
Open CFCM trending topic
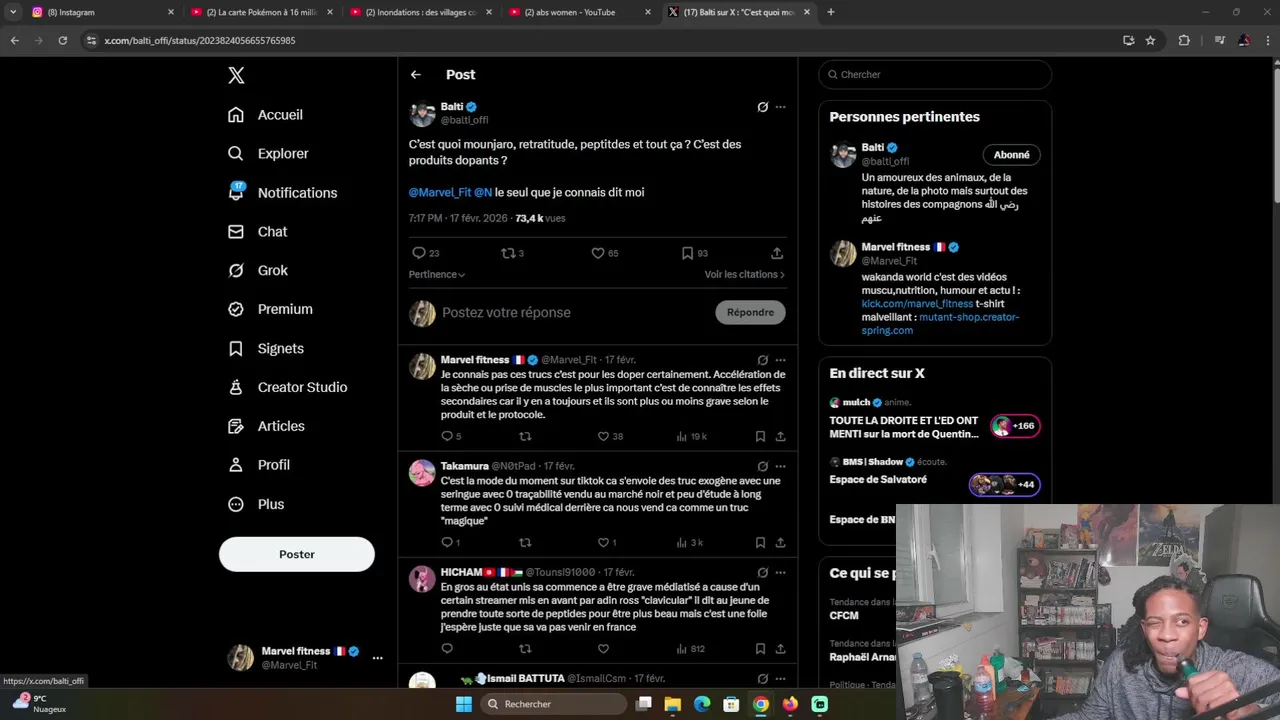coord(844,616)
